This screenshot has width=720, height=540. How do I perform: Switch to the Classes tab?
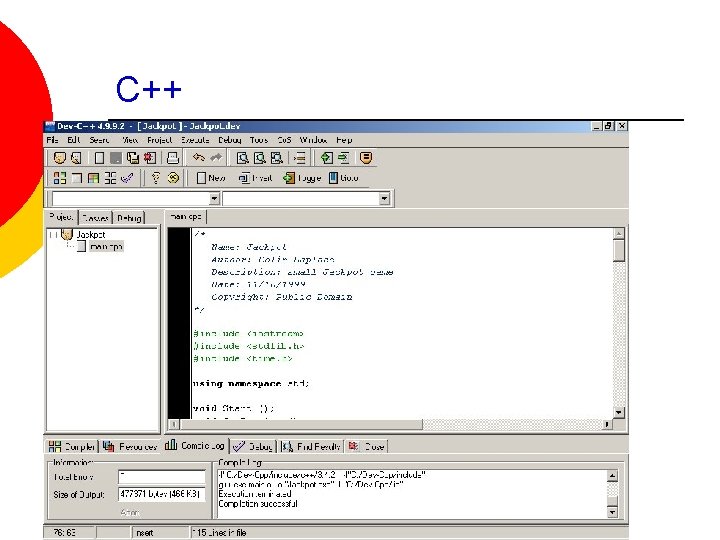(96, 218)
